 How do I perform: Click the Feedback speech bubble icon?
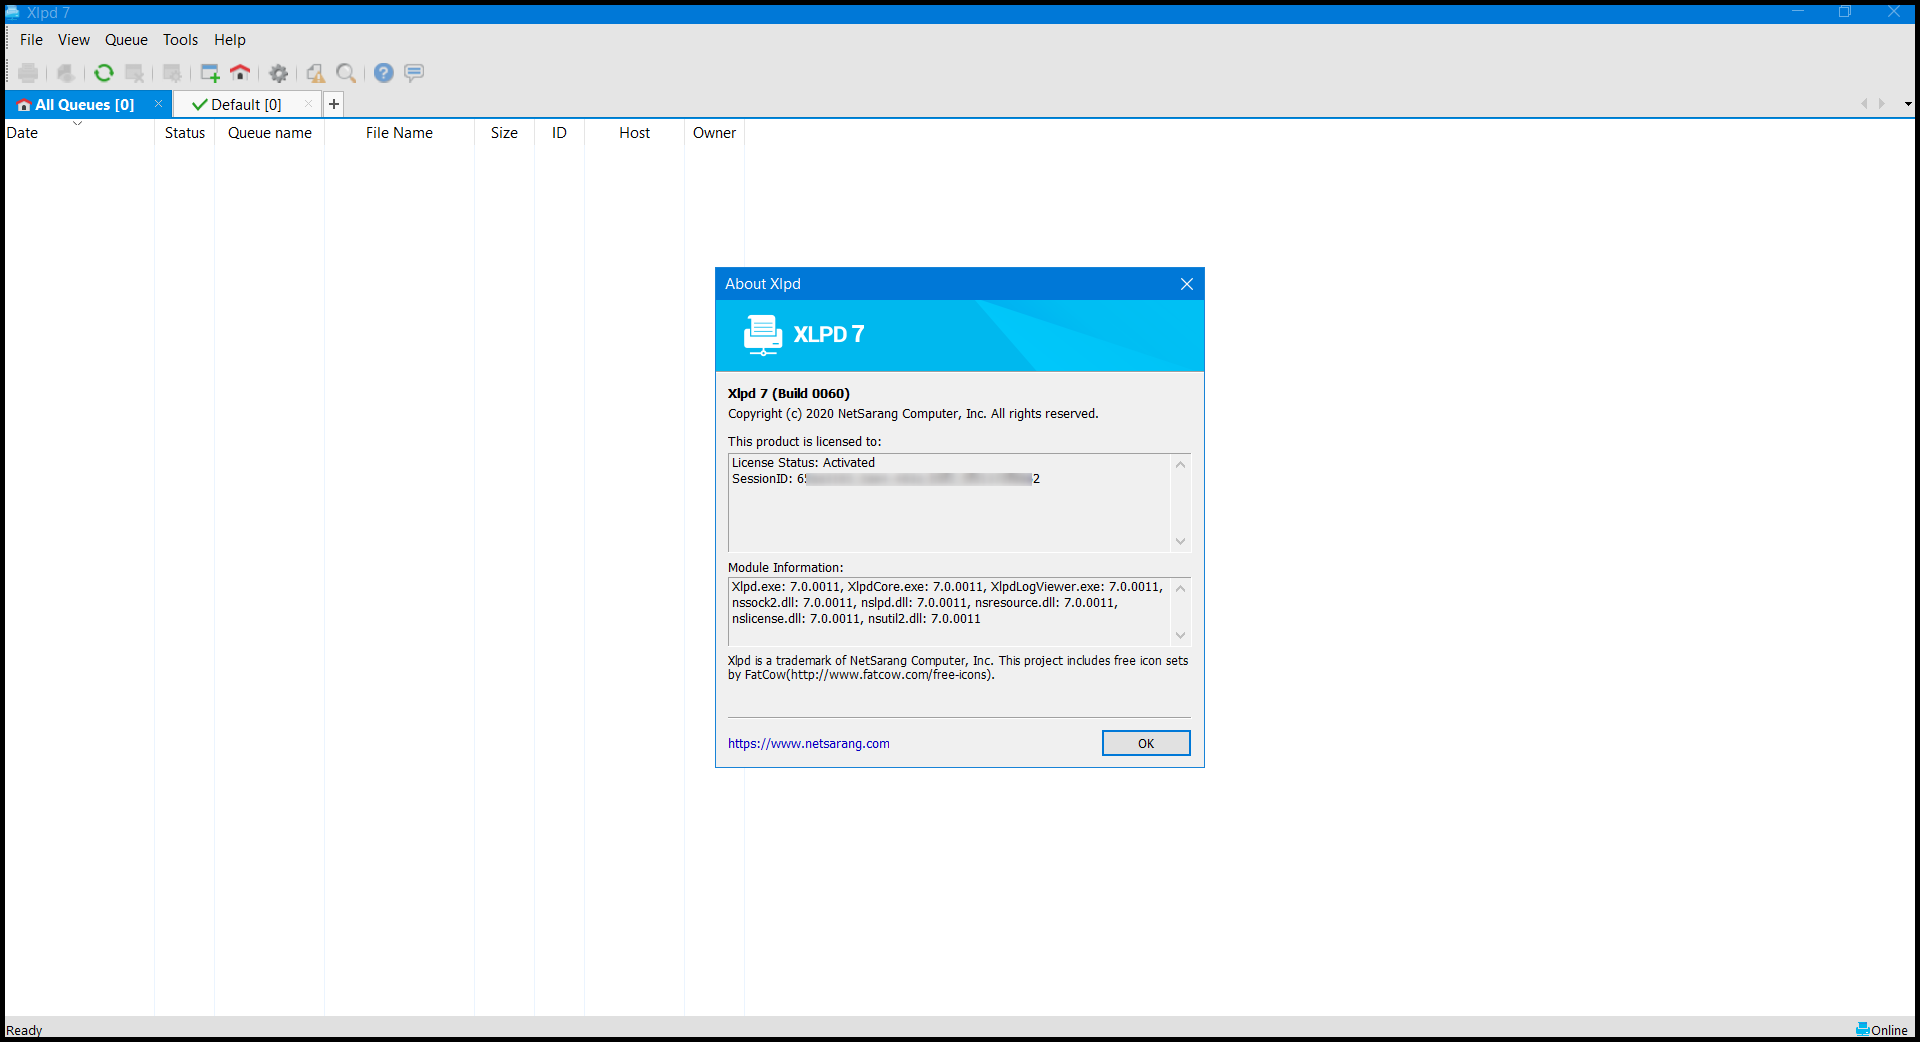pyautogui.click(x=414, y=73)
